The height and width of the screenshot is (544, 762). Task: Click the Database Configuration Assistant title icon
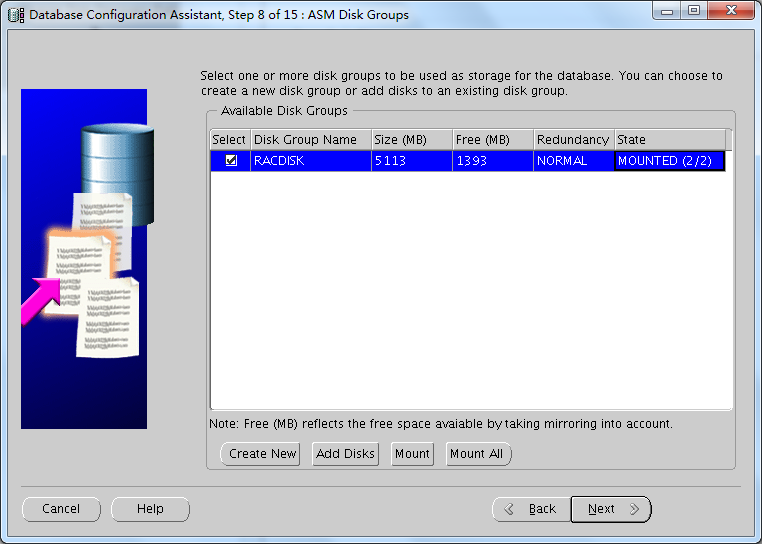(16, 15)
